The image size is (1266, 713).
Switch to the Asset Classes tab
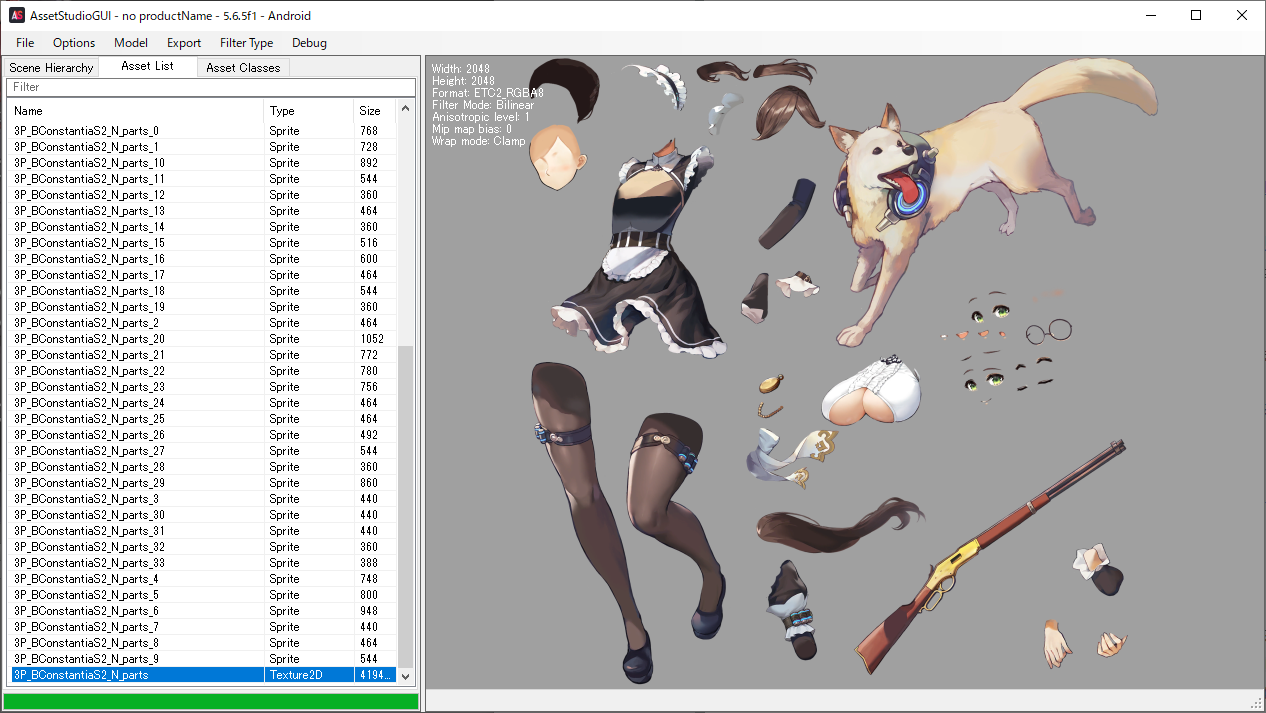(x=243, y=68)
